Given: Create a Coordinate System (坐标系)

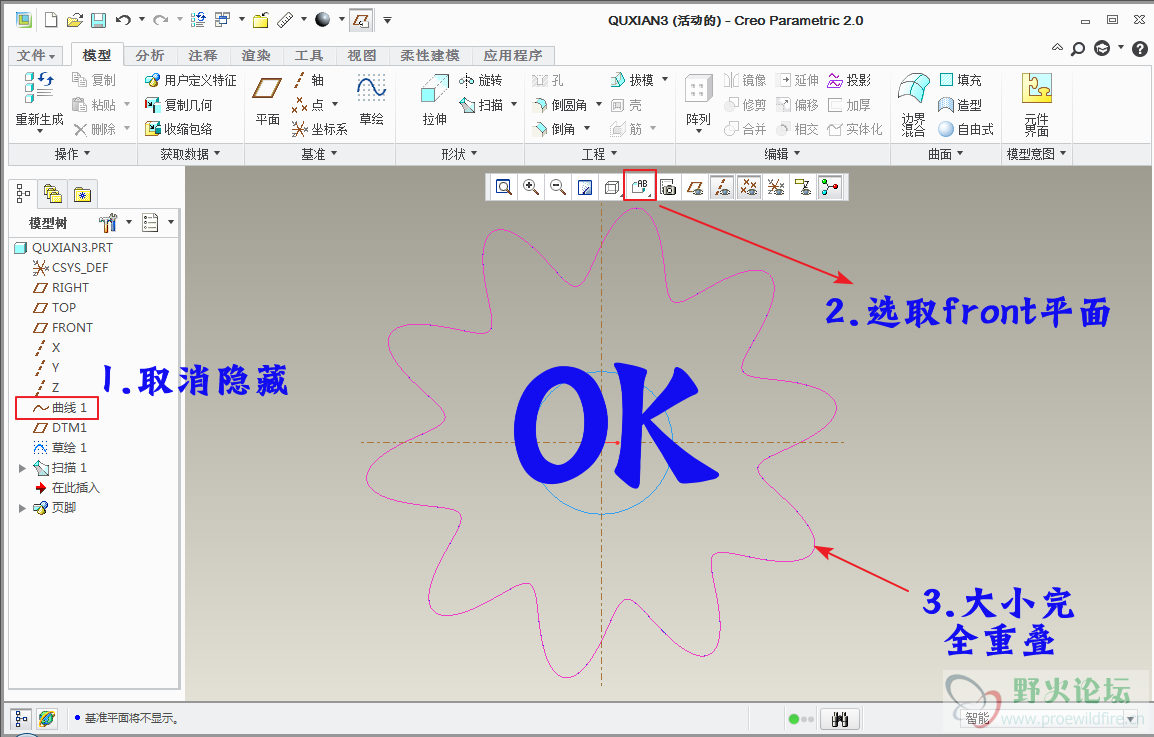Looking at the screenshot, I should point(319,130).
